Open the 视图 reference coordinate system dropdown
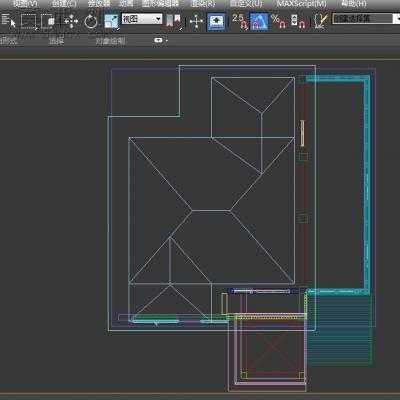This screenshot has width=400, height=400. pos(142,19)
